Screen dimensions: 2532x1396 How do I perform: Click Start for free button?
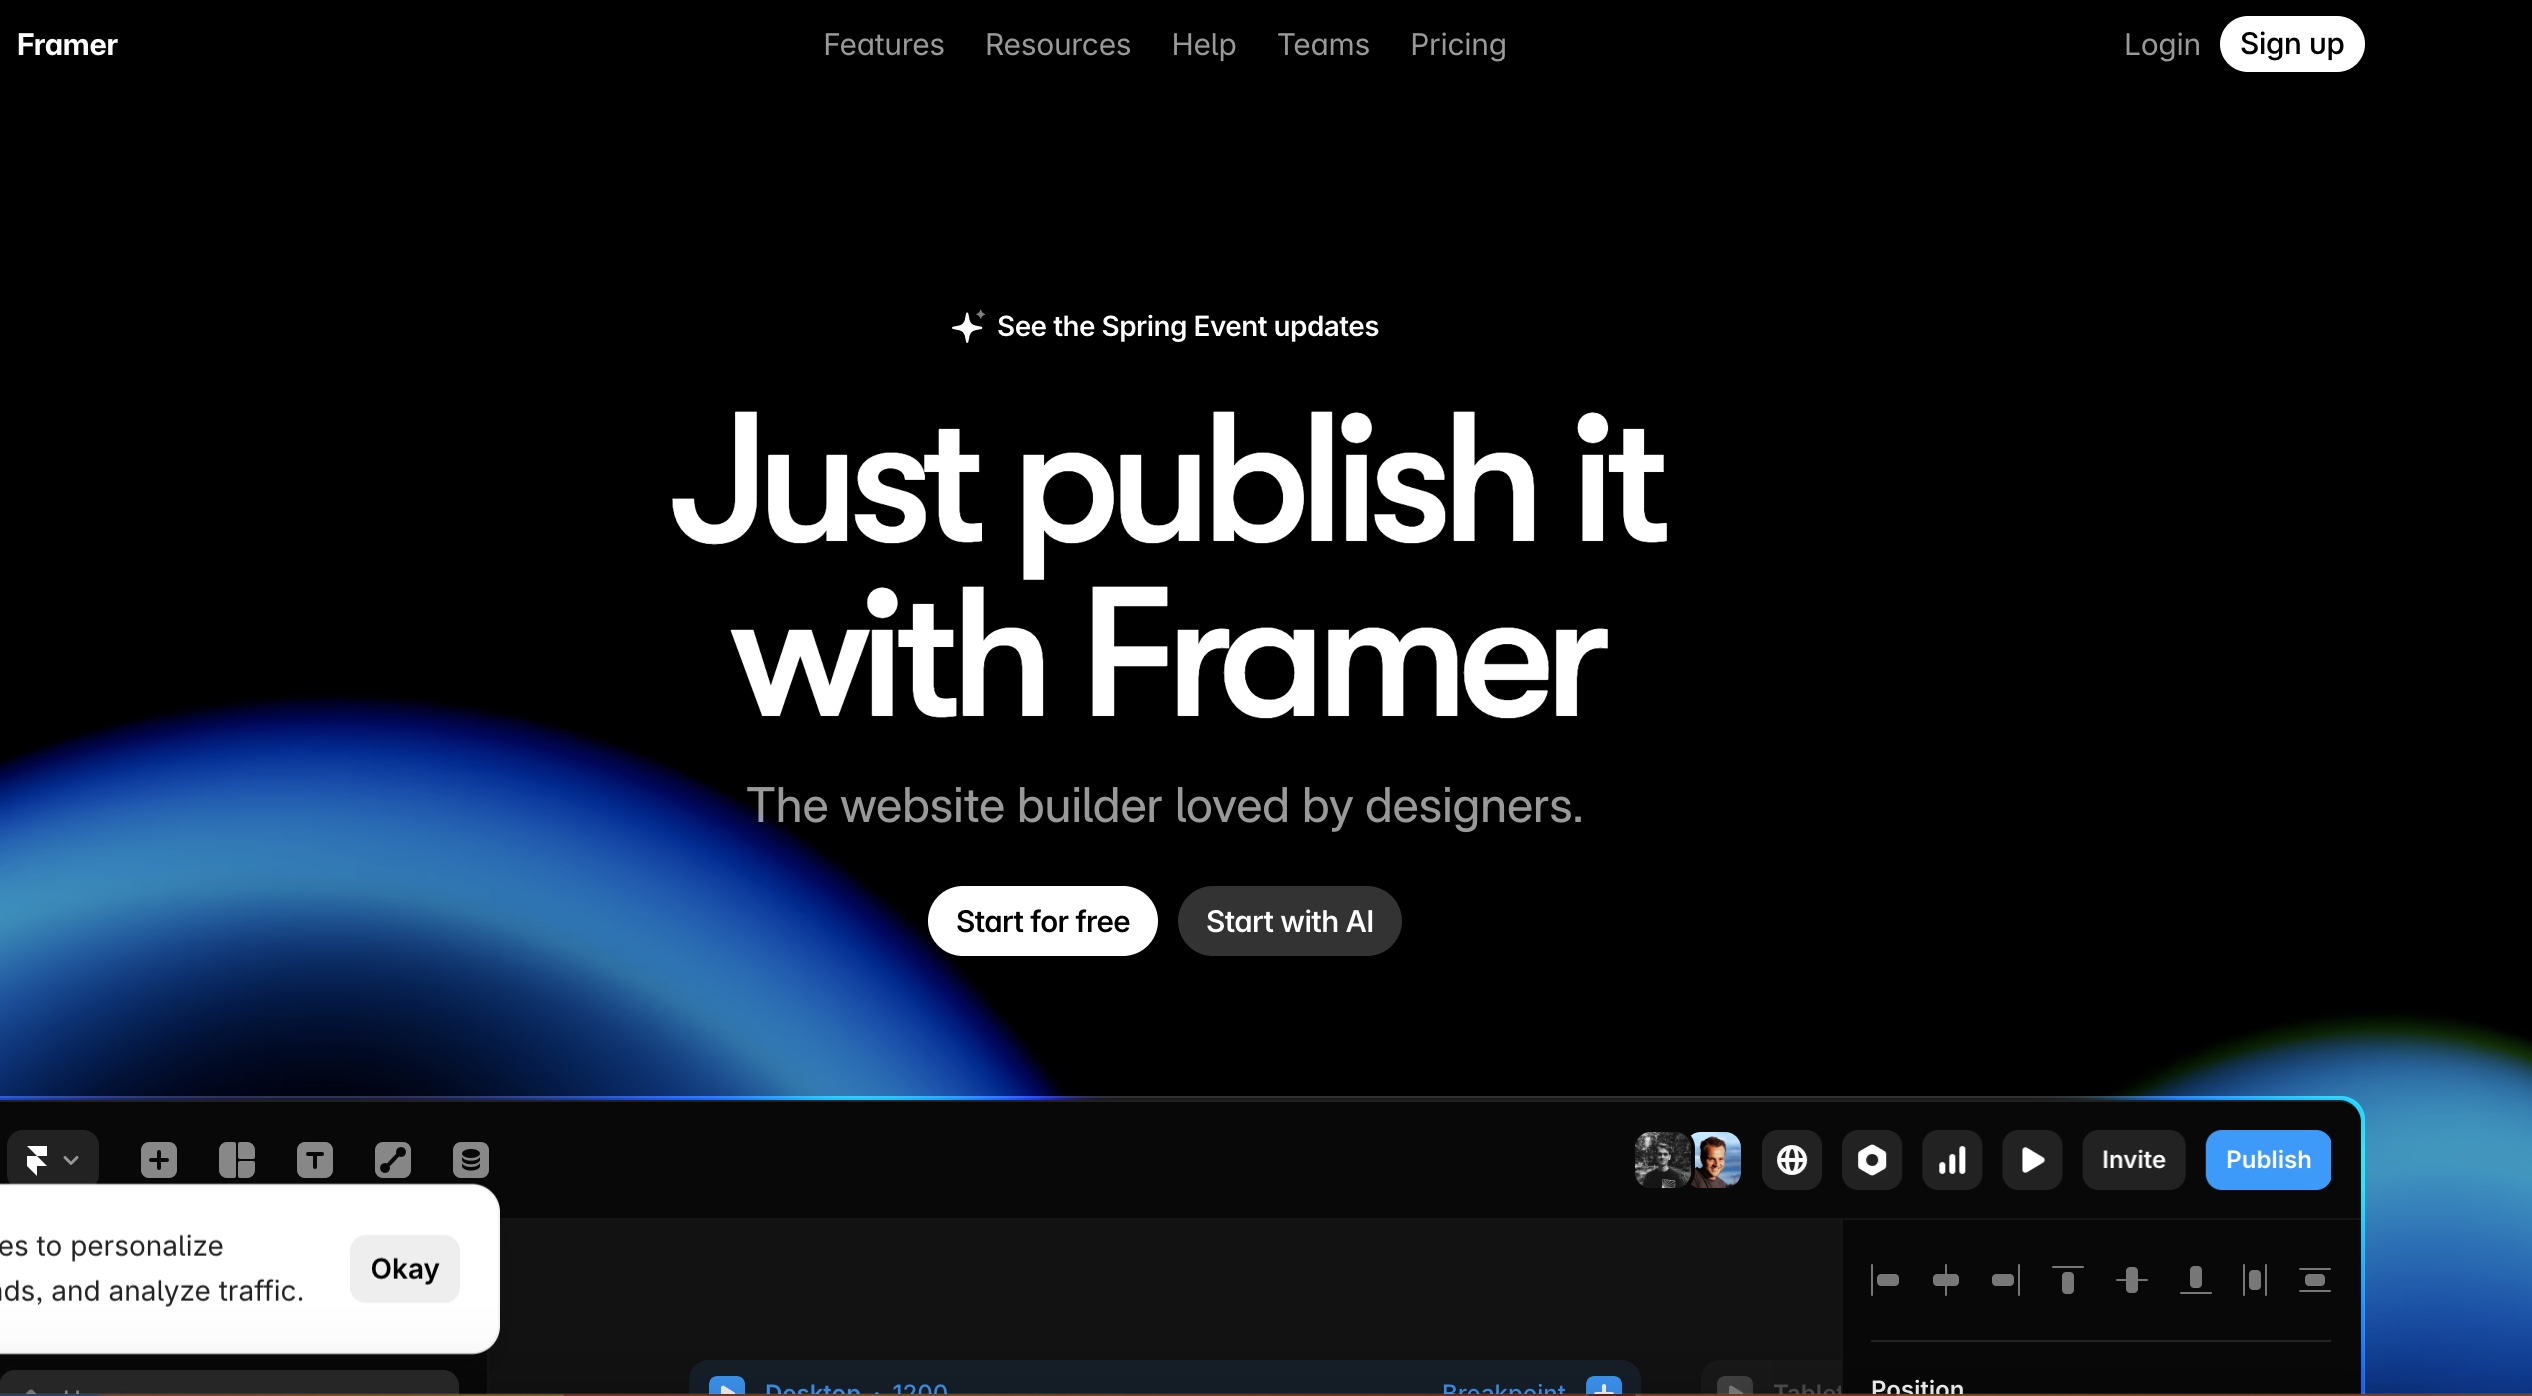[x=1042, y=921]
